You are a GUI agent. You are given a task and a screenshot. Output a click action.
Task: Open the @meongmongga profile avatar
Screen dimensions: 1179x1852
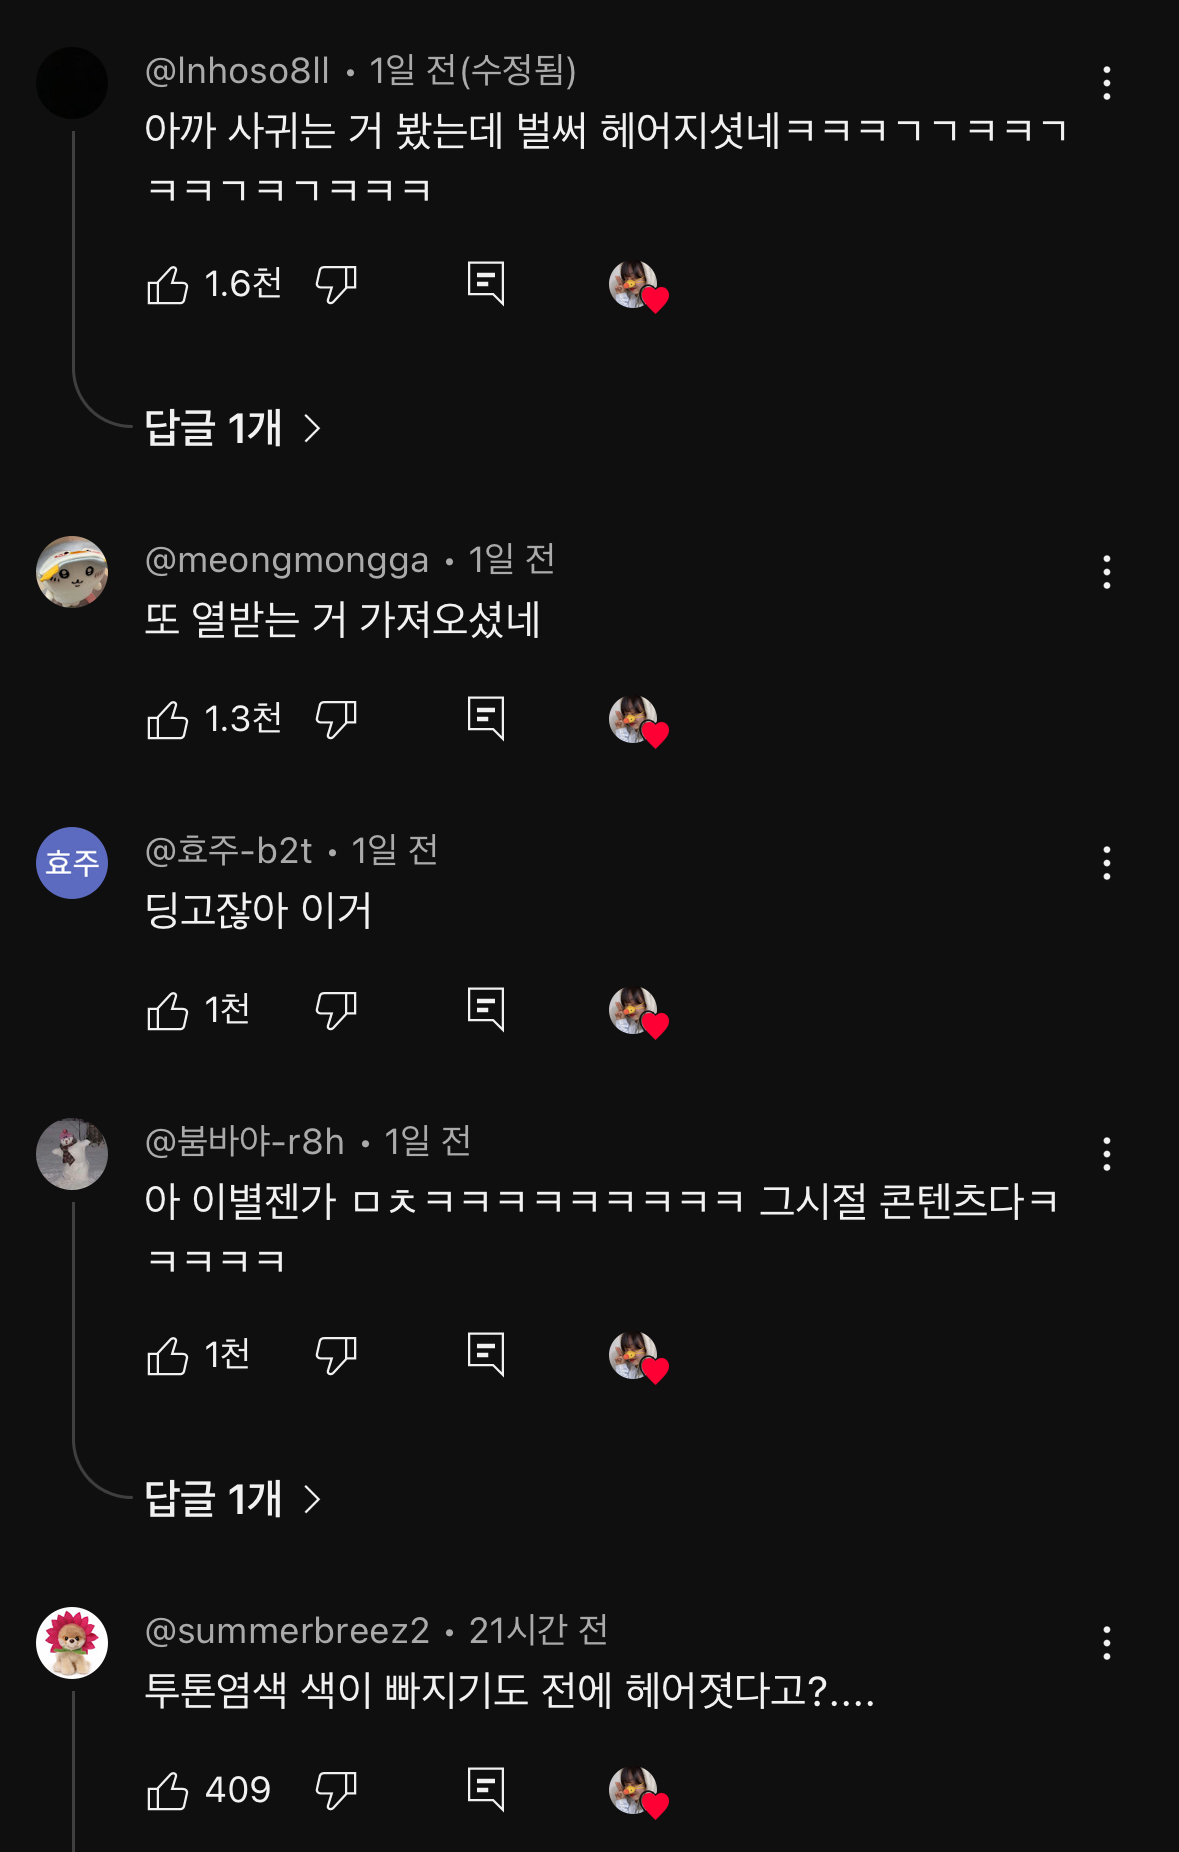click(x=72, y=572)
